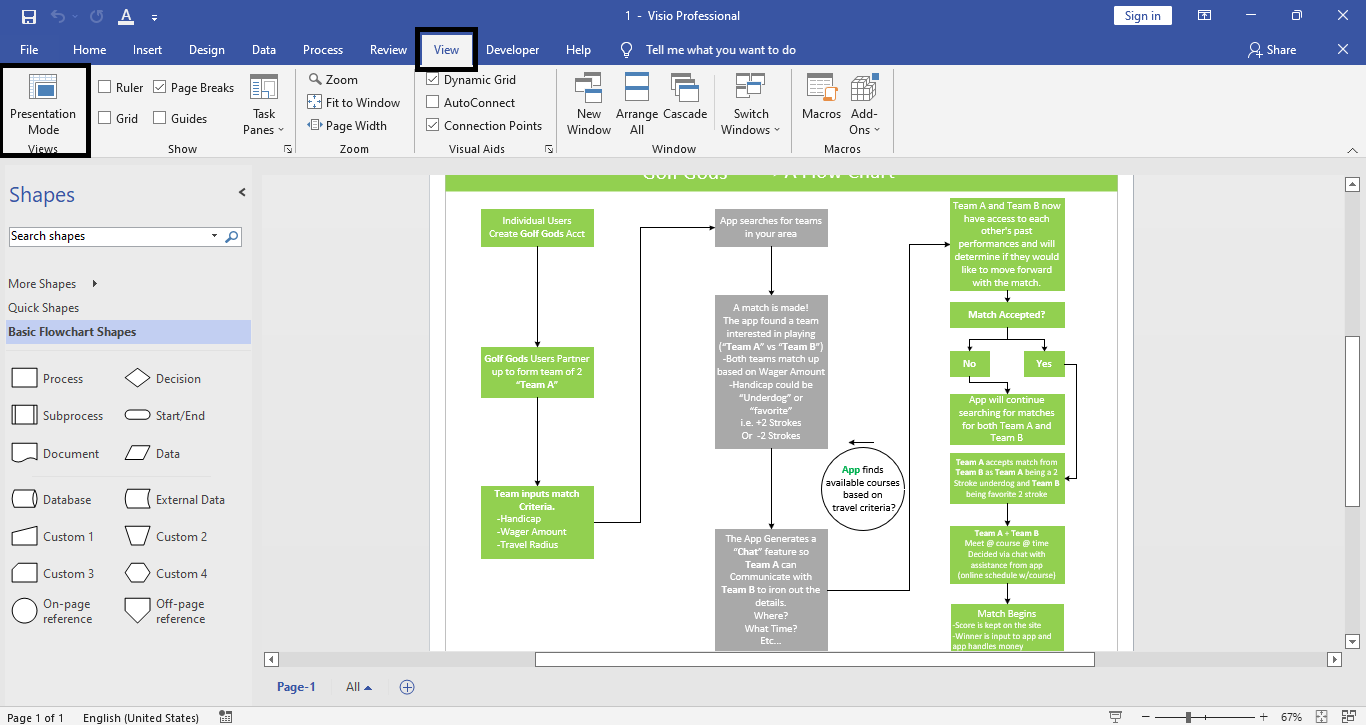Open the File menu
This screenshot has height=725, width=1366.
click(29, 50)
